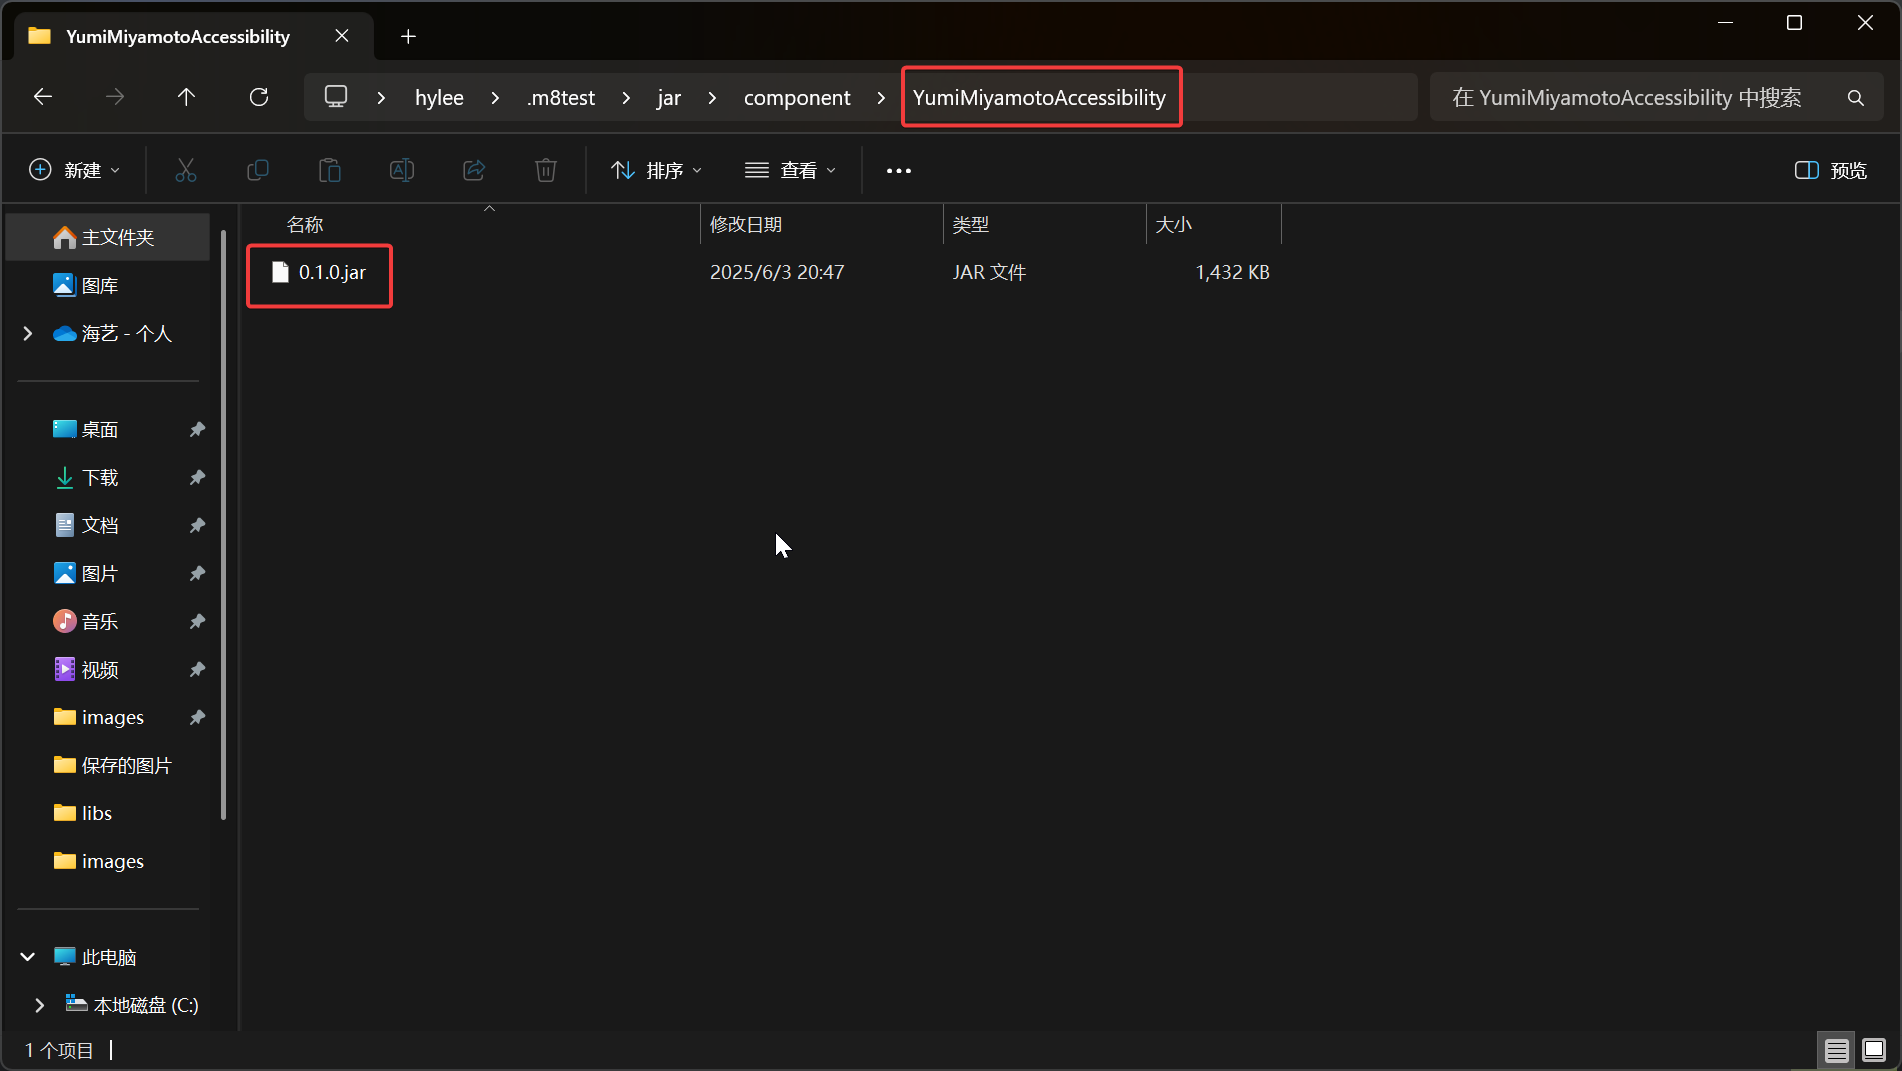This screenshot has height=1071, width=1902.
Task: Go back with the back arrow
Action: tap(42, 96)
